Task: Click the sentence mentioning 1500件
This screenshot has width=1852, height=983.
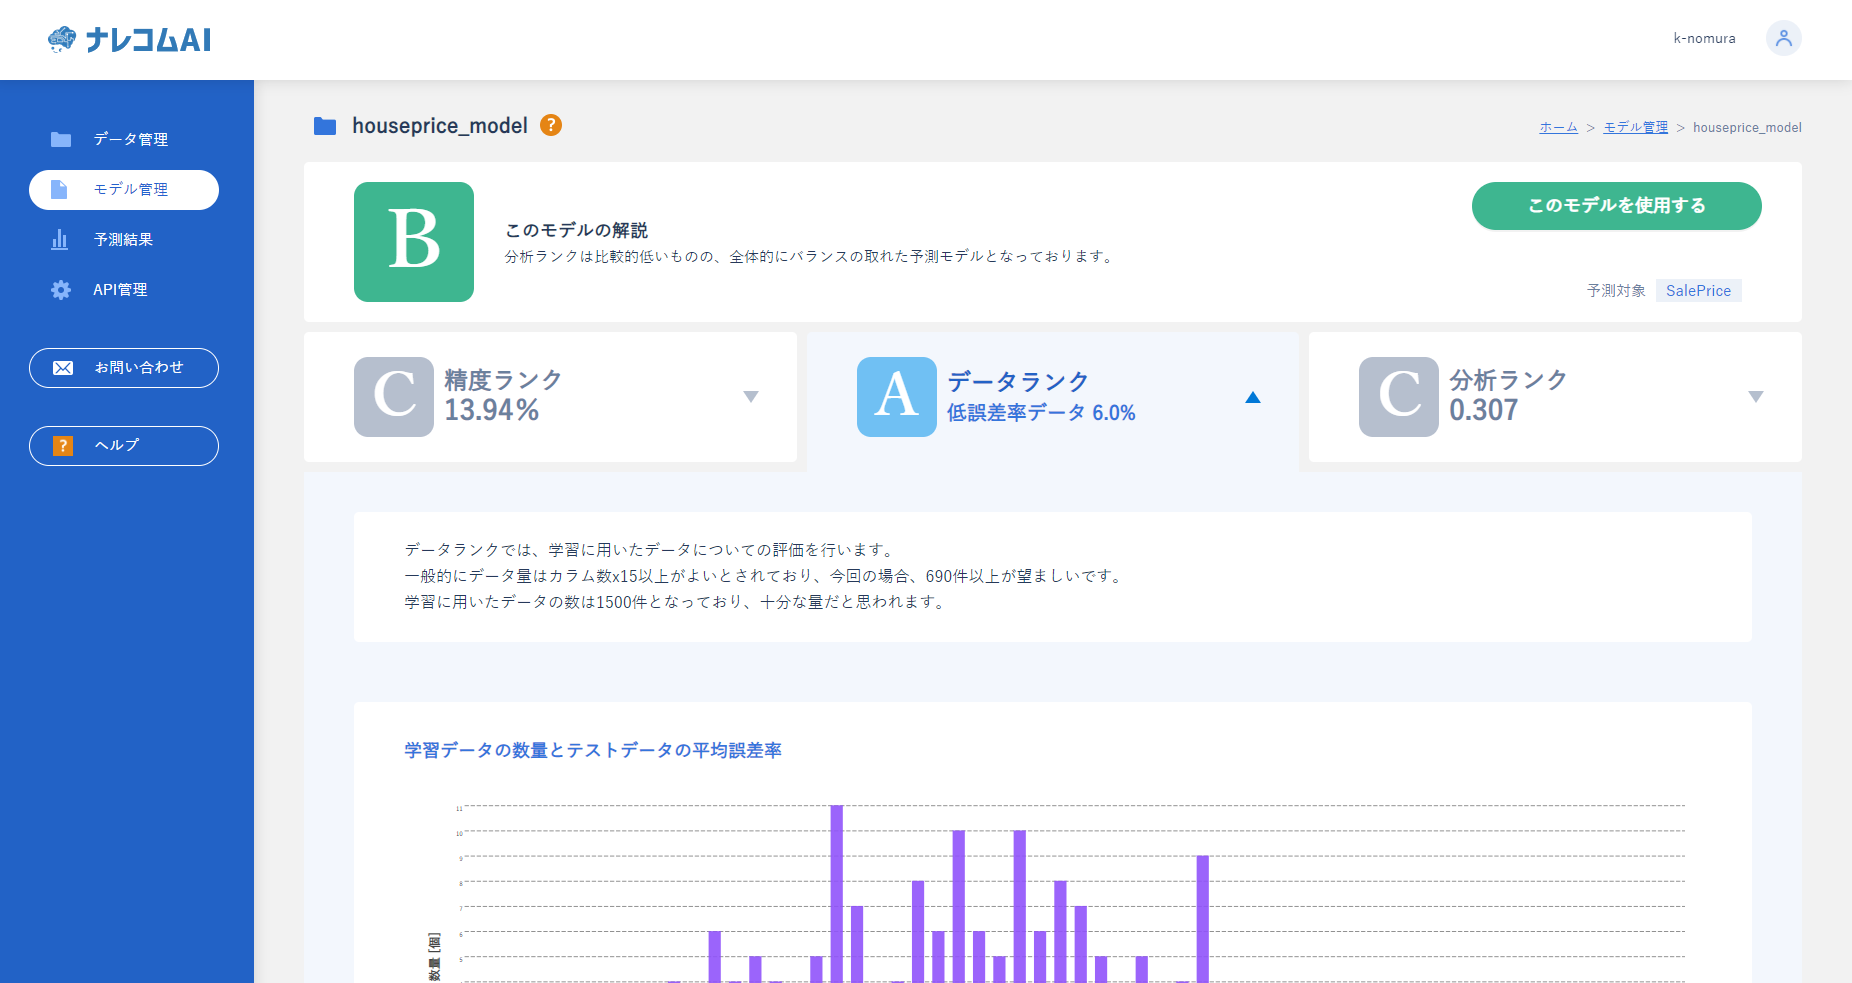Action: pos(676,602)
